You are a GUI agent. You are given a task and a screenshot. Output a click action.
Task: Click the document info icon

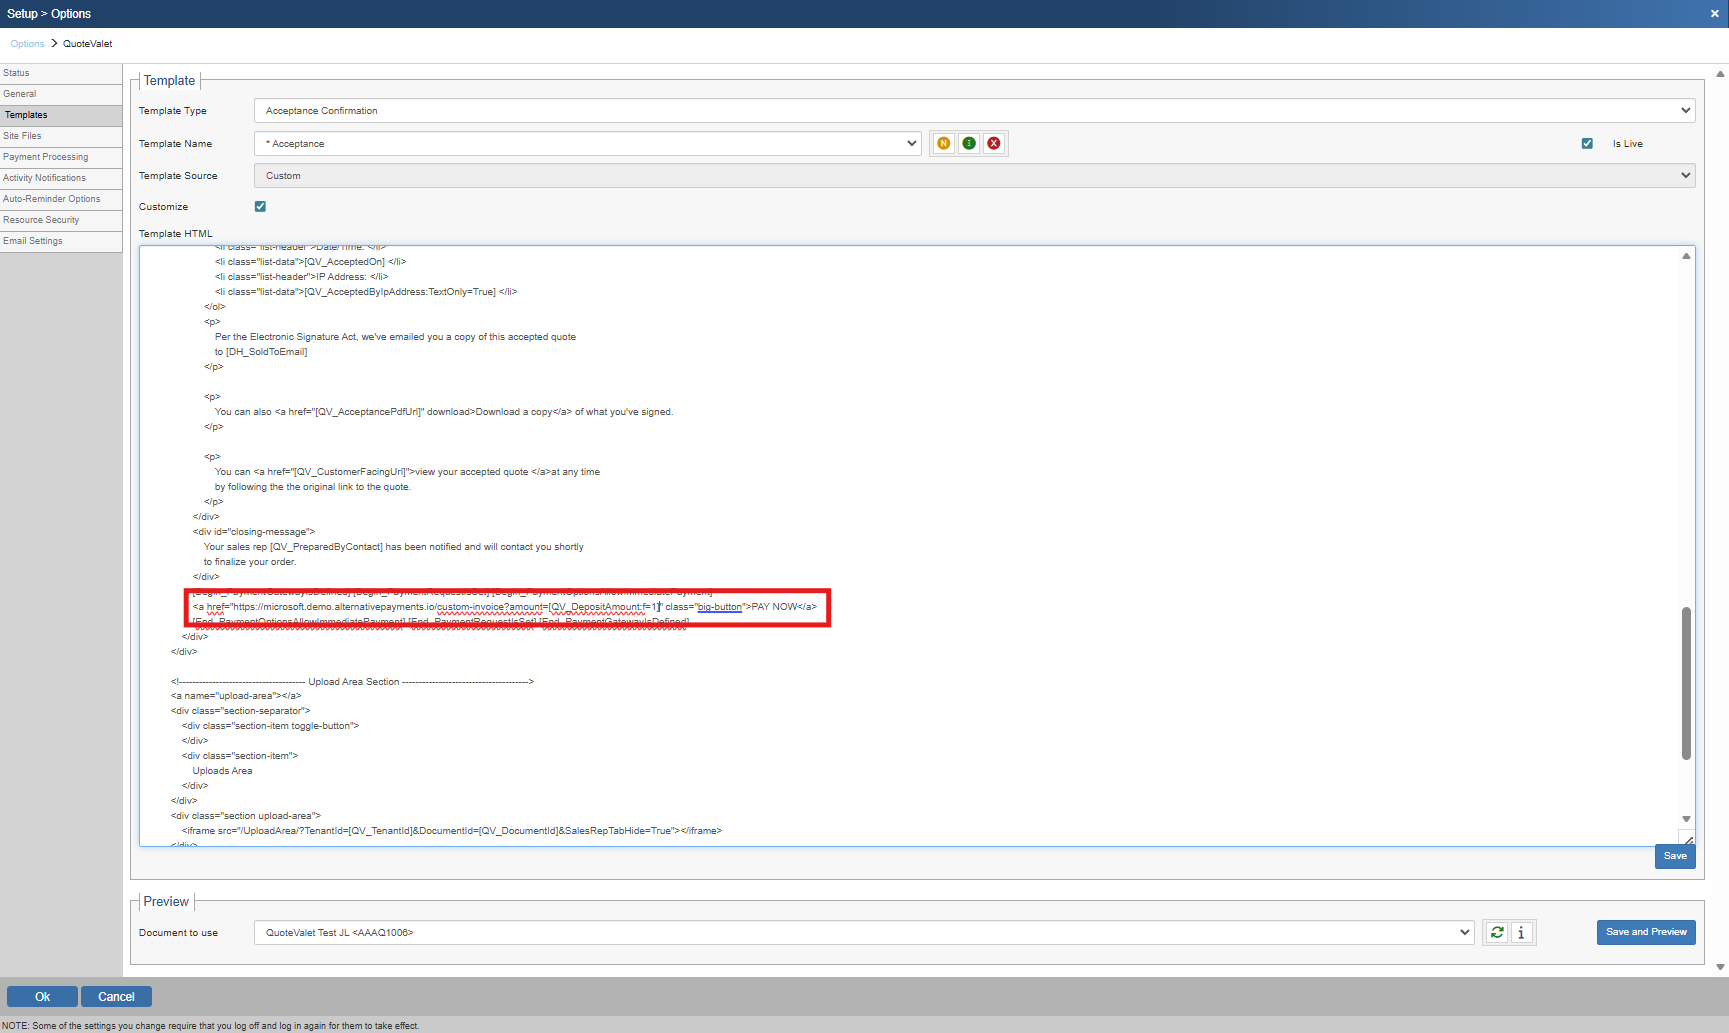pos(1522,933)
